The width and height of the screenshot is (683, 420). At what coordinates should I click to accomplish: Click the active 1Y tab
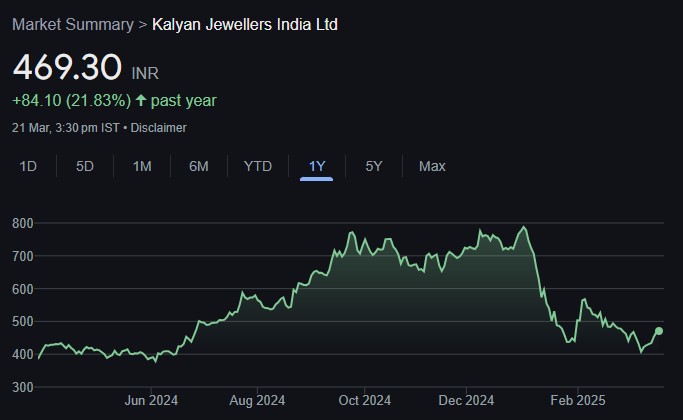tap(317, 166)
